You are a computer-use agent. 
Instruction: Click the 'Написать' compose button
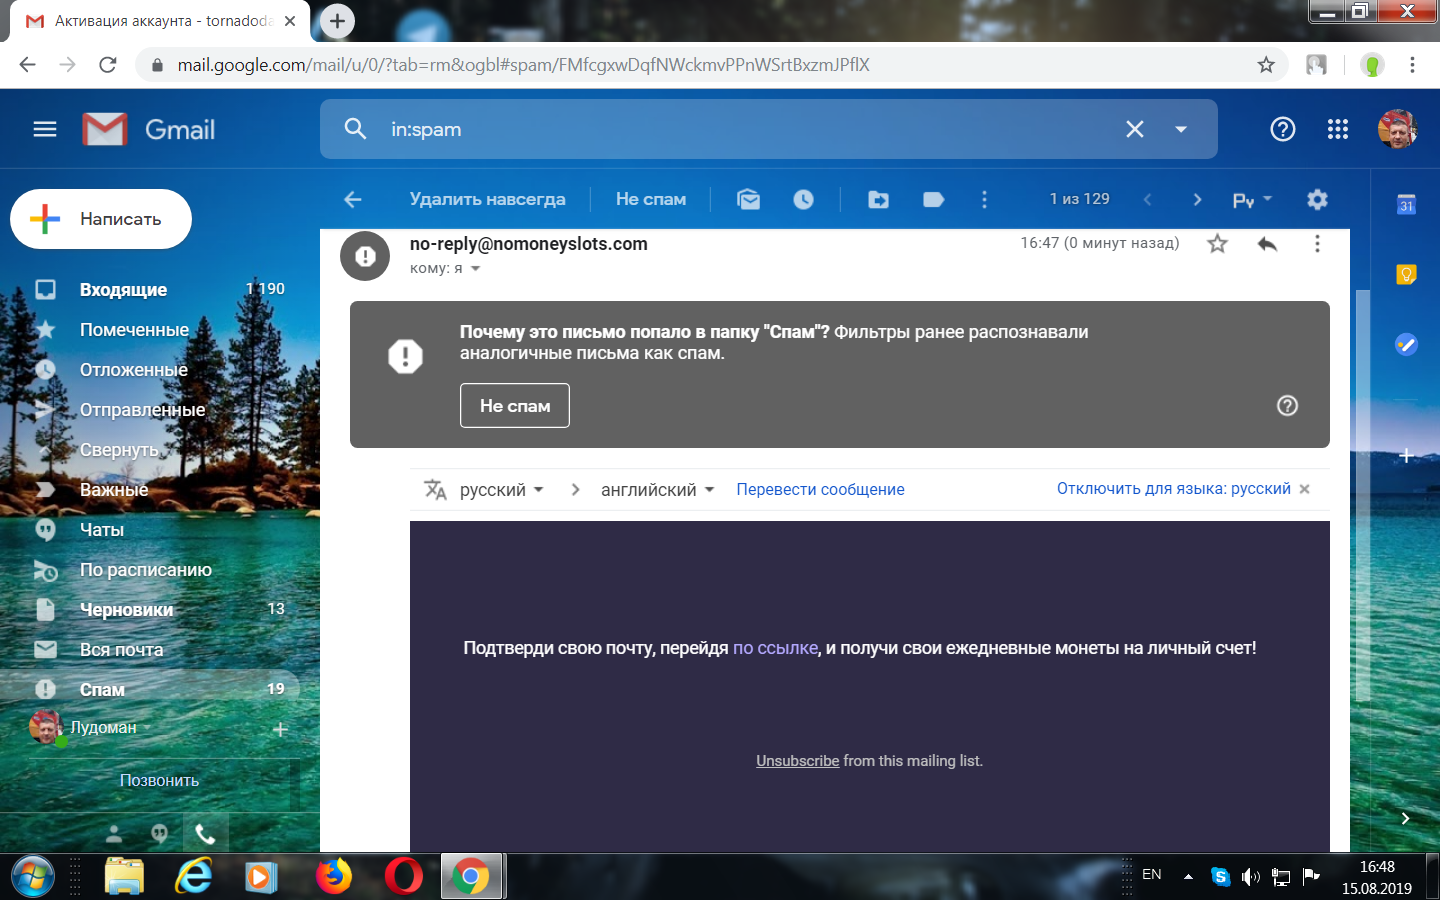[101, 219]
